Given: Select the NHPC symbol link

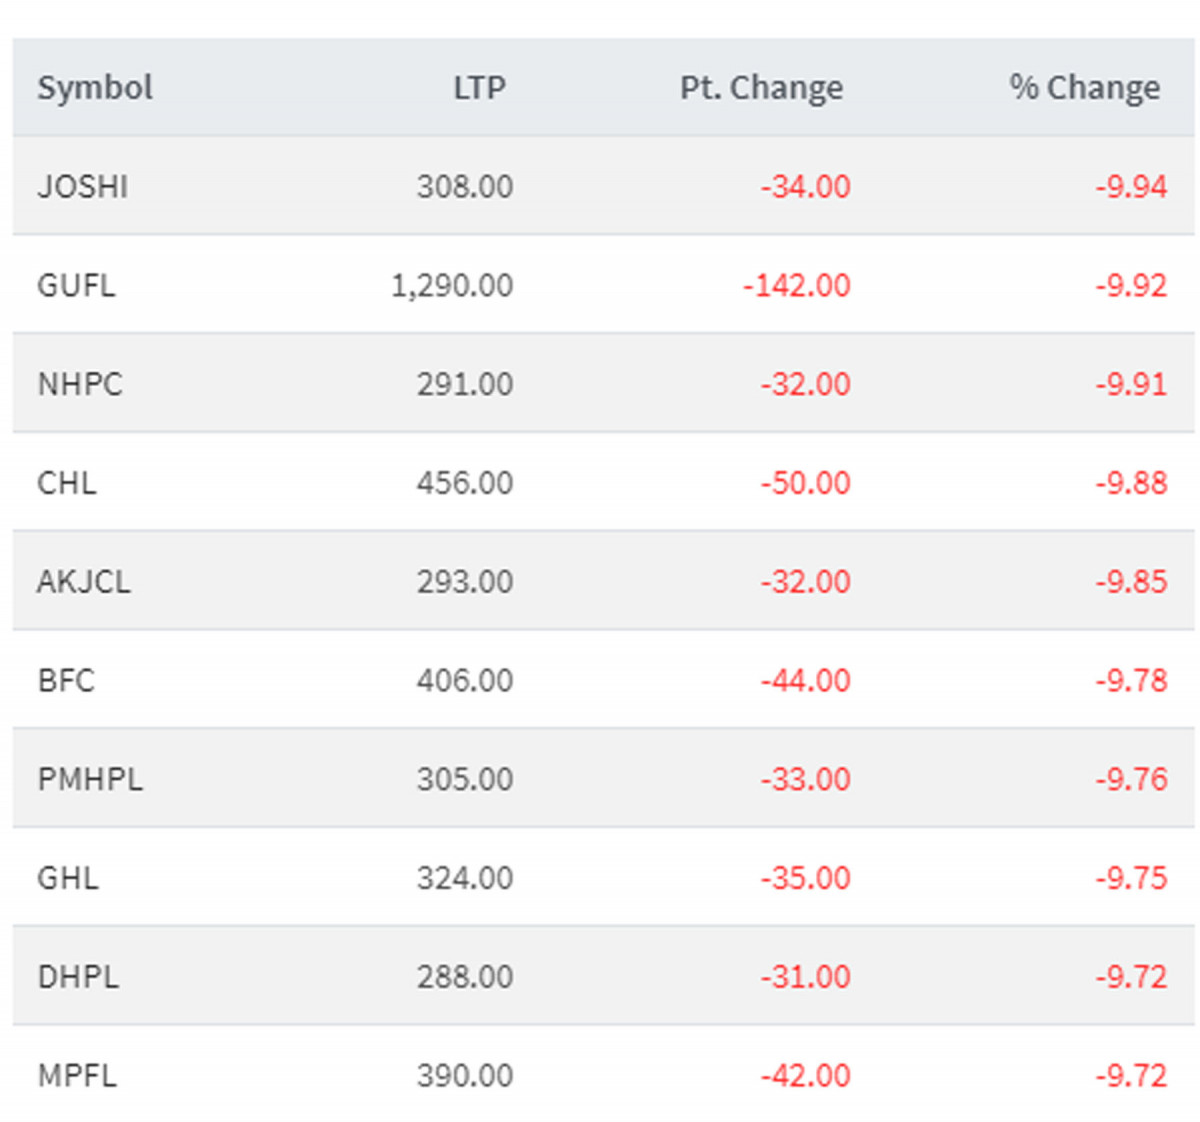Looking at the screenshot, I should [x=80, y=384].
